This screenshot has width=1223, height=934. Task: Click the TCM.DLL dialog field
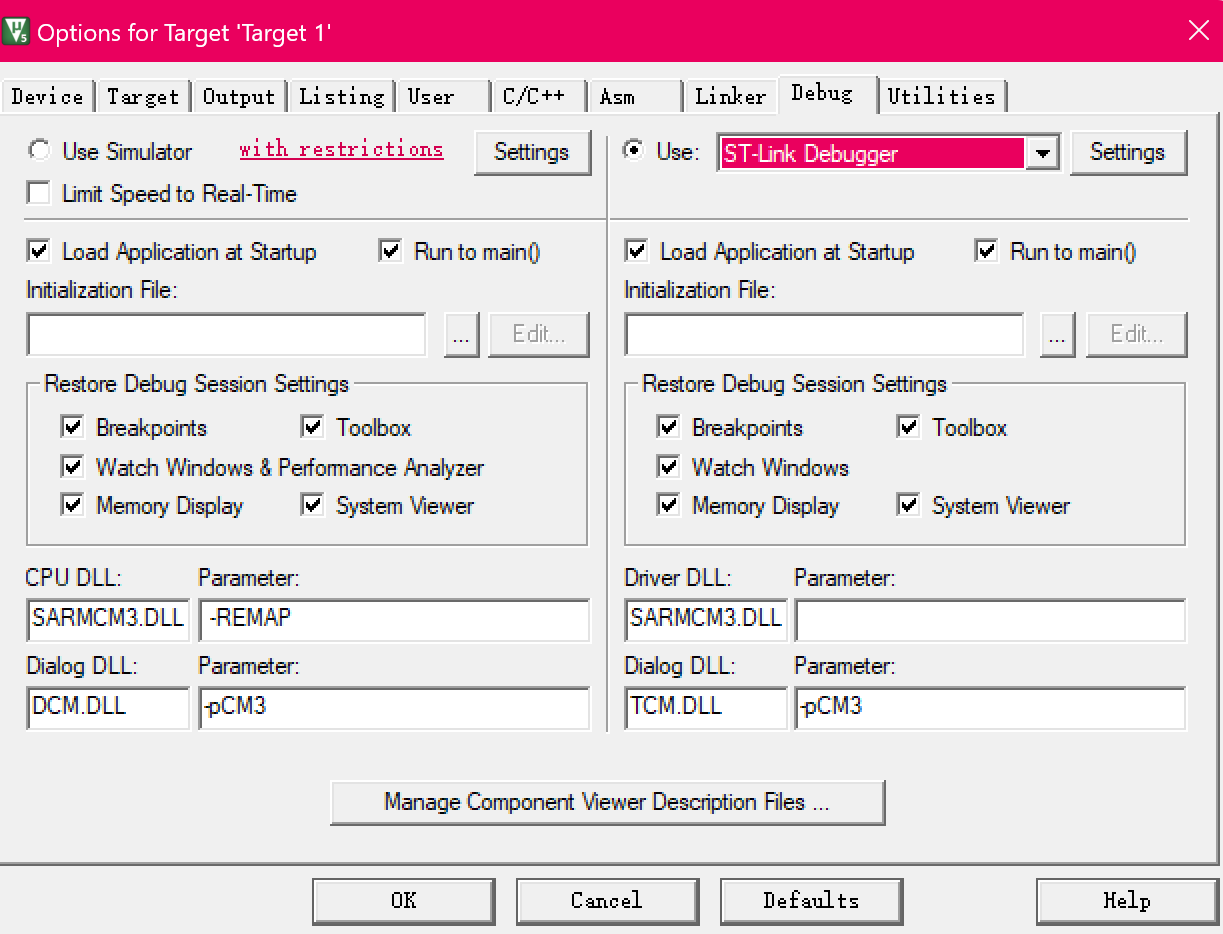point(706,707)
